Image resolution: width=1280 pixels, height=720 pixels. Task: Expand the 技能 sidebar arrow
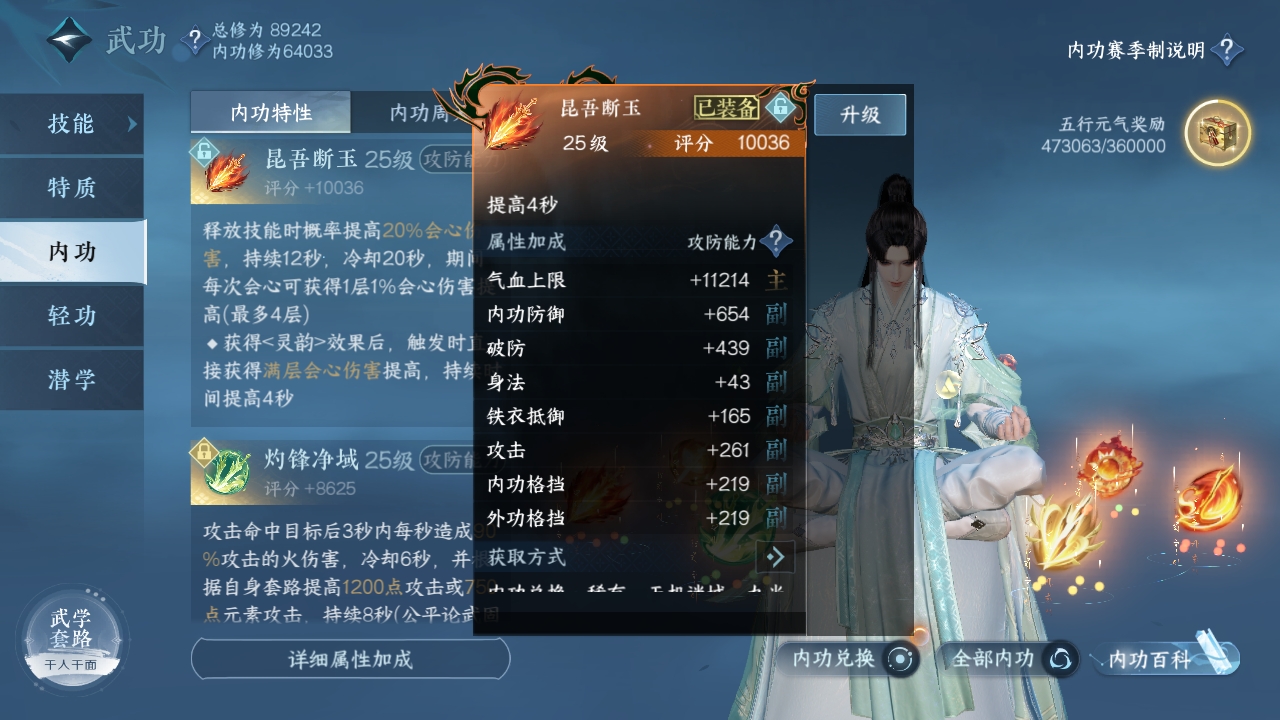coord(132,124)
